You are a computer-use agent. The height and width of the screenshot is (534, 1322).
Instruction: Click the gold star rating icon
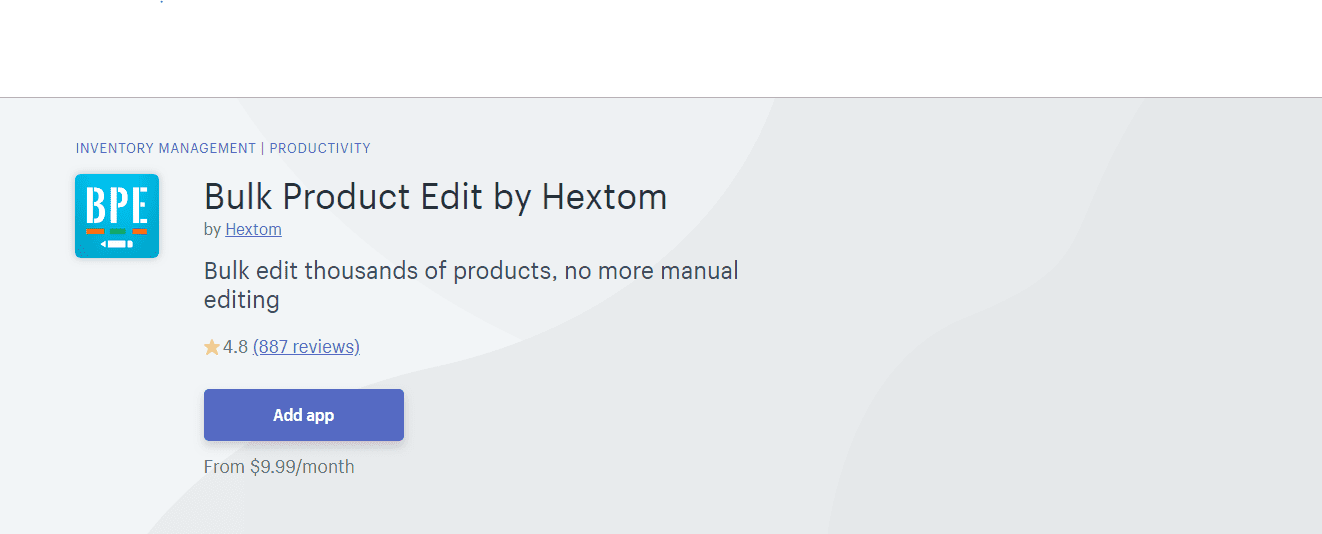pos(212,347)
